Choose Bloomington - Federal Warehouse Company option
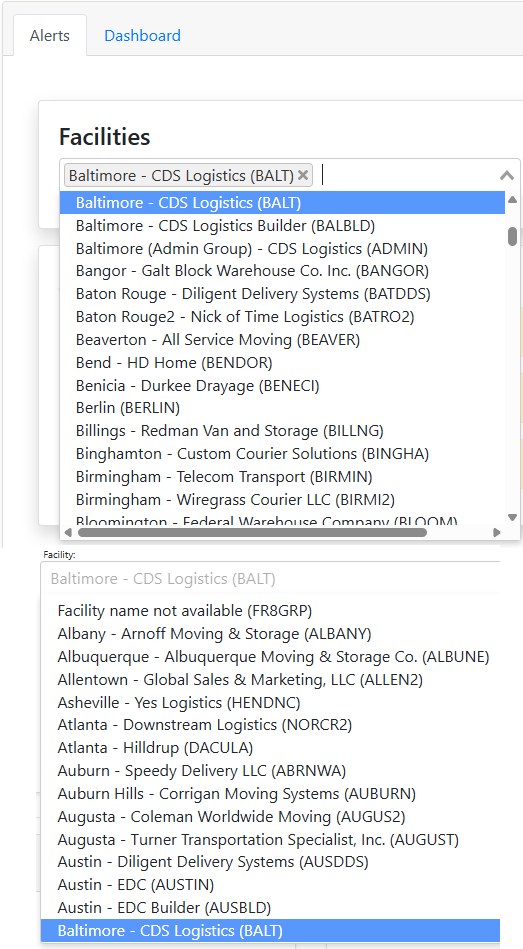 pyautogui.click(x=282, y=520)
